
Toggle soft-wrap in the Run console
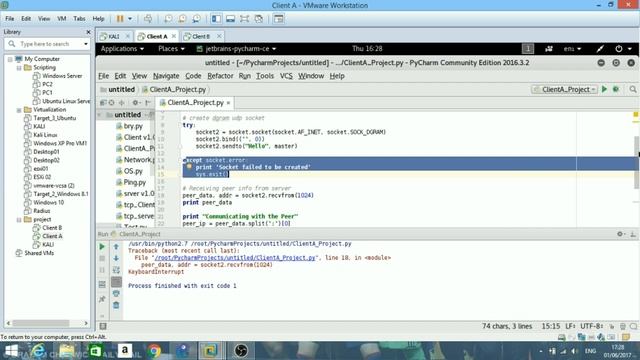tap(116, 270)
